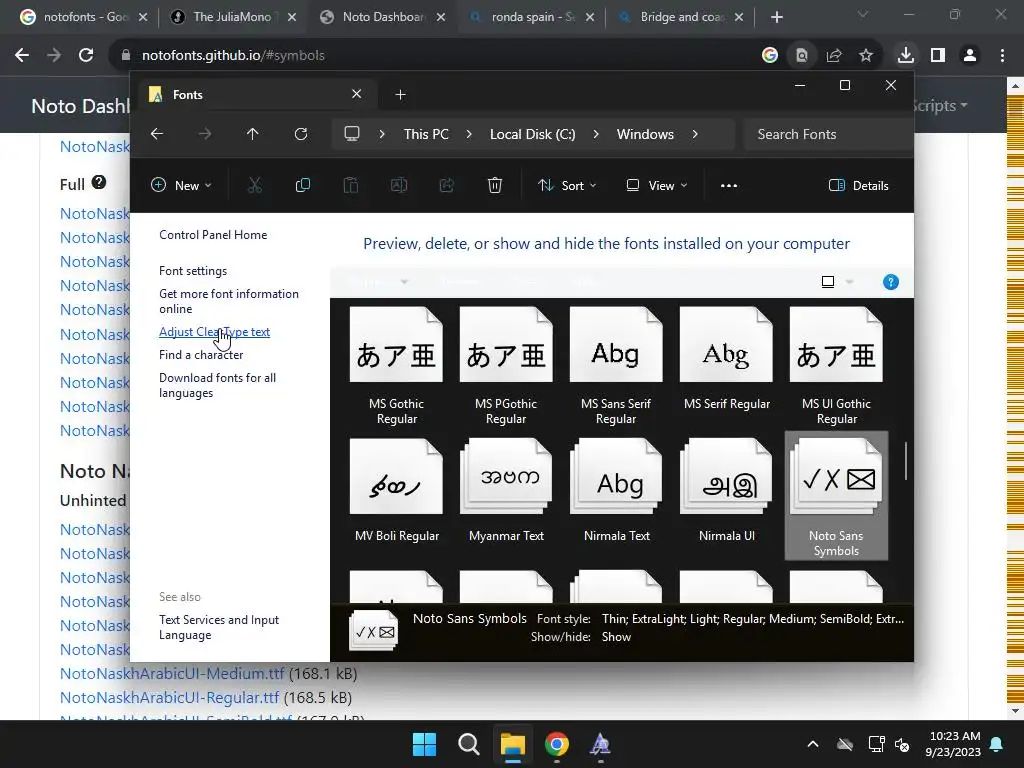Open taskbar Search icon
1024x768 pixels.
[468, 744]
